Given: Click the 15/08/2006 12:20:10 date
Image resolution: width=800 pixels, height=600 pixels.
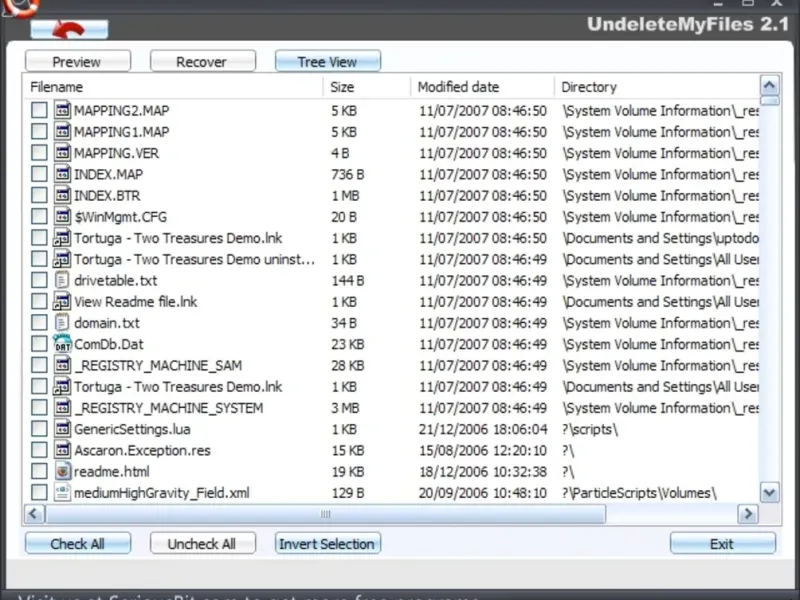Looking at the screenshot, I should point(483,451).
